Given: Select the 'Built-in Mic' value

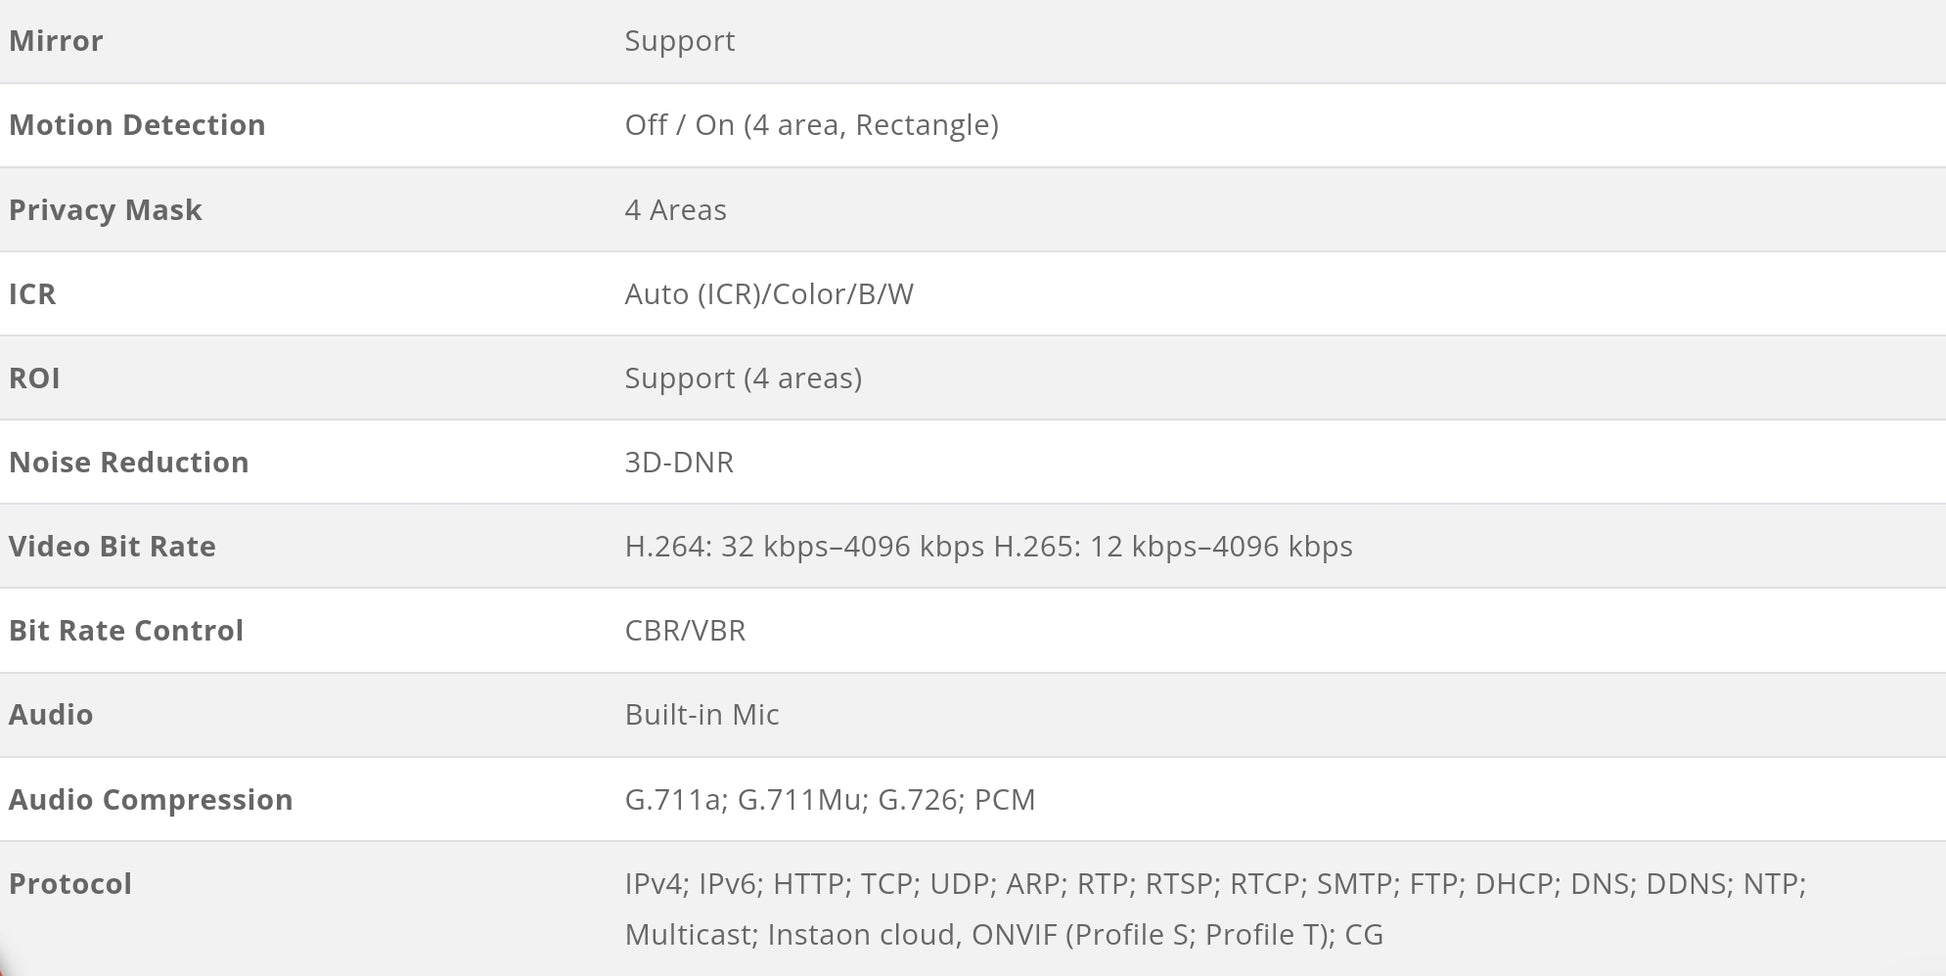Looking at the screenshot, I should [702, 714].
